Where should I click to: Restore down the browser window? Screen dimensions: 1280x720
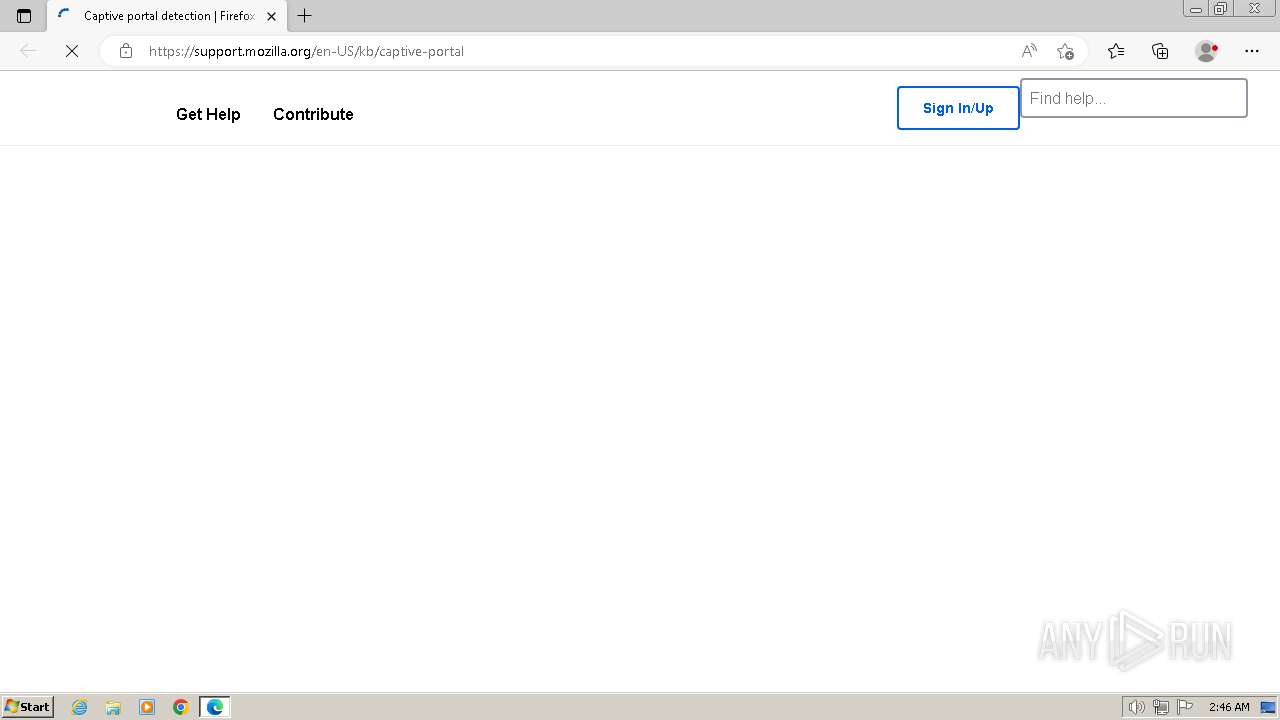coord(1221,8)
